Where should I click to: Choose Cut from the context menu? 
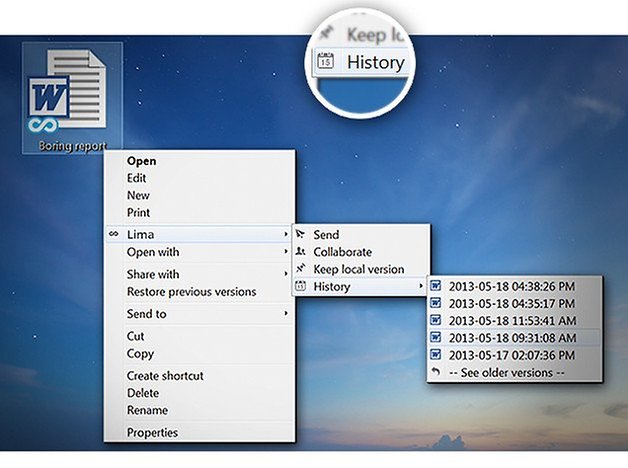[x=199, y=336]
